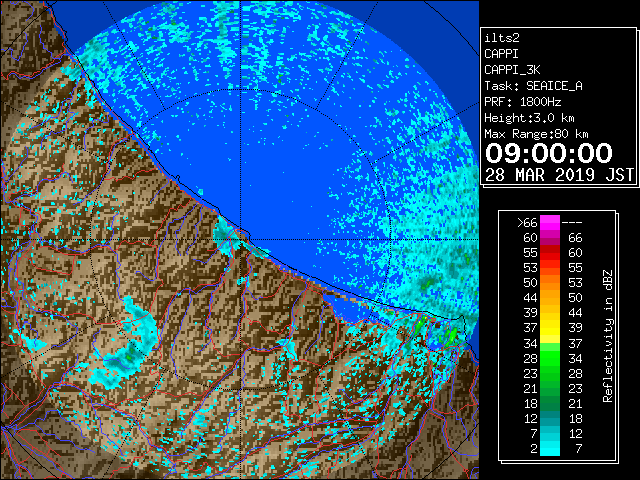640x480 pixels.
Task: Pick the yellow 37–39 dBZ swatch
Action: [550, 328]
